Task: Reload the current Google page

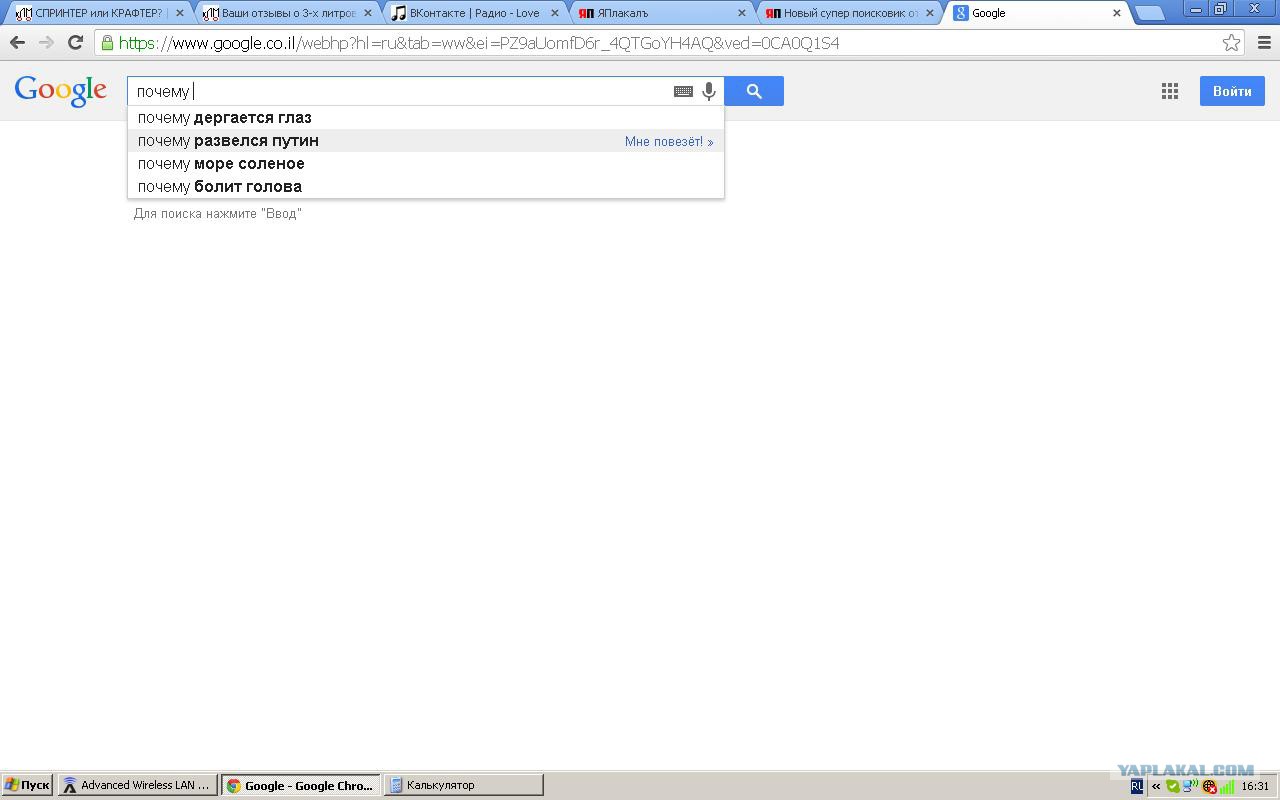Action: click(x=75, y=43)
